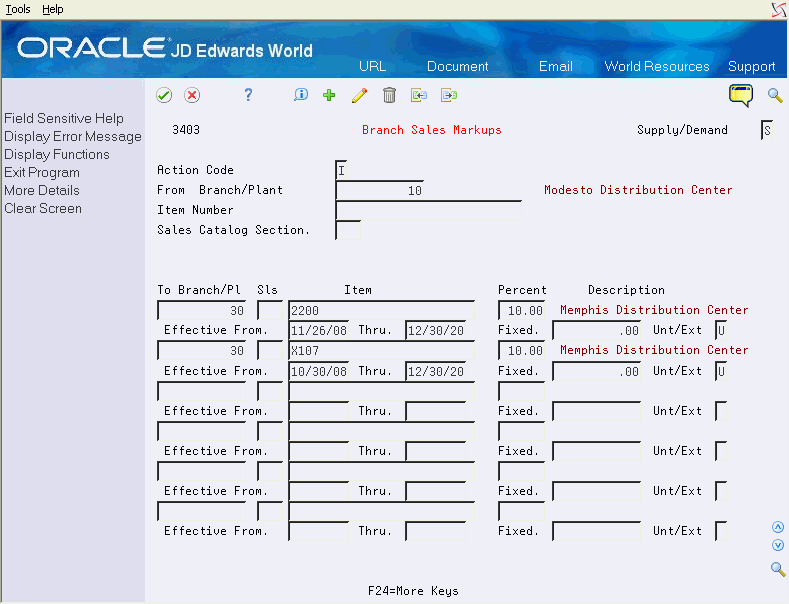Click the program number 3403
This screenshot has height=604, width=789.
coord(186,130)
